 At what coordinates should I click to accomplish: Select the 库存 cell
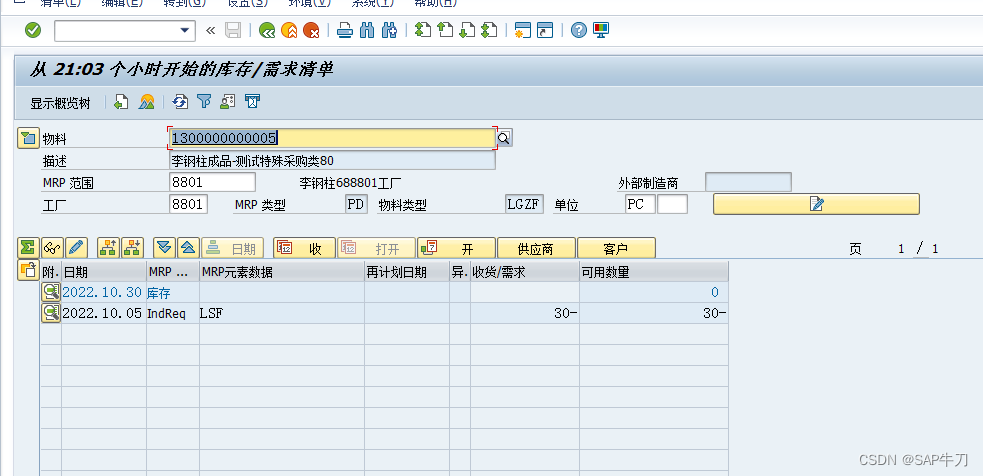point(172,292)
